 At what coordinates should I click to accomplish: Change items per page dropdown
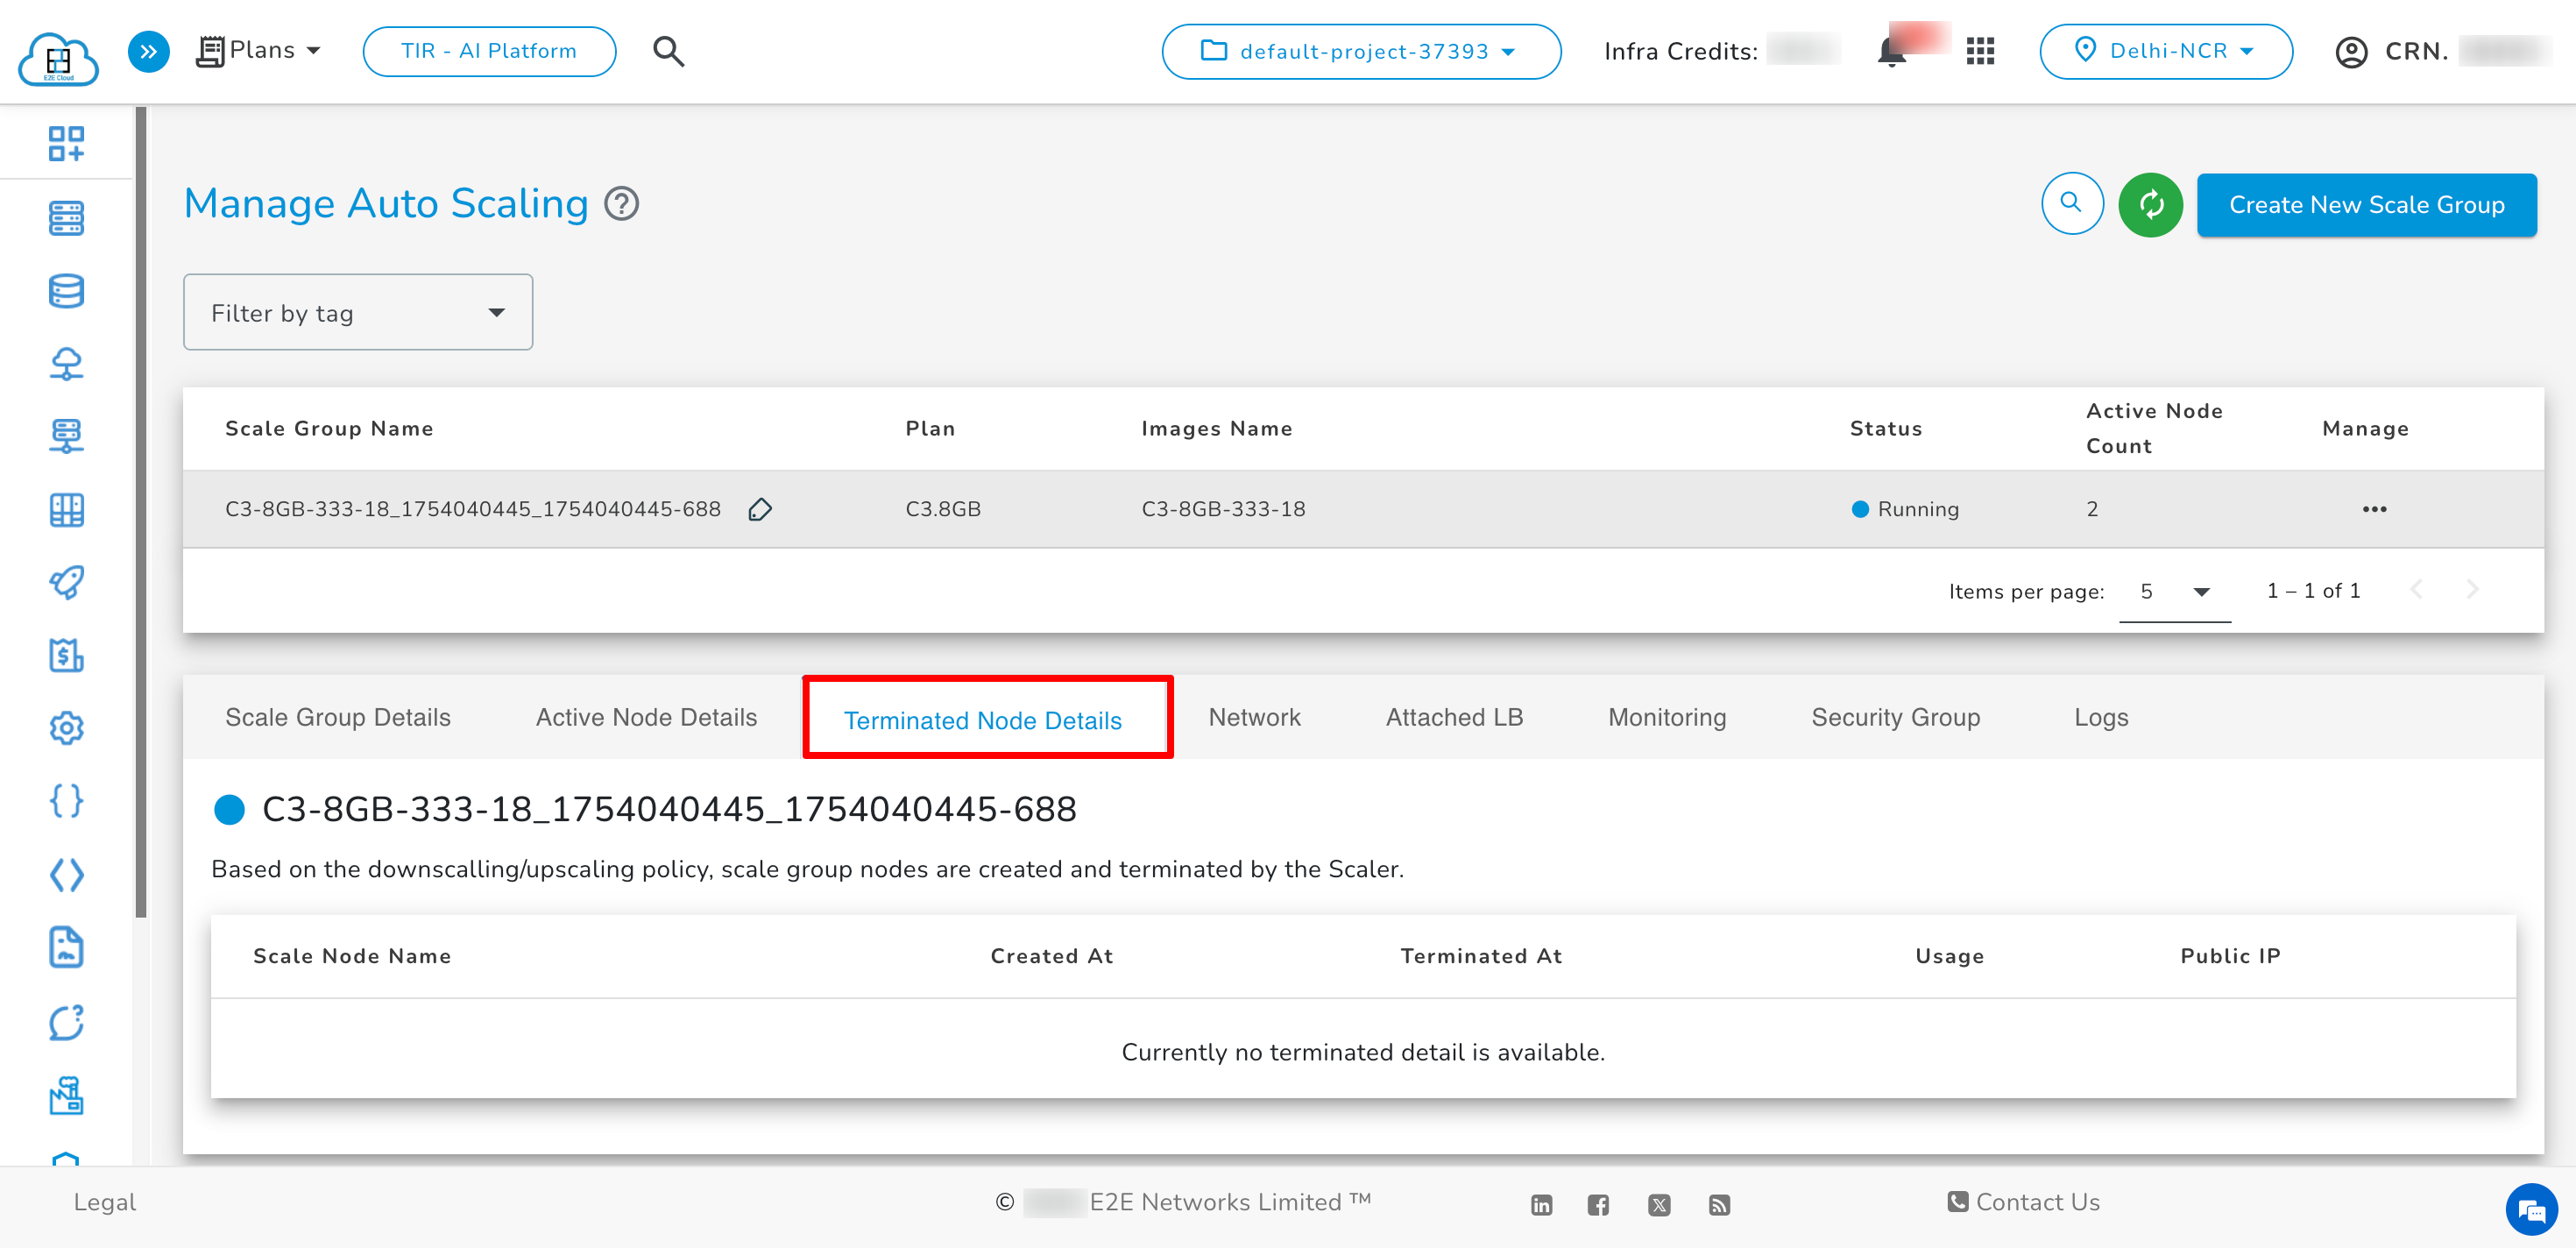pyautogui.click(x=2174, y=592)
